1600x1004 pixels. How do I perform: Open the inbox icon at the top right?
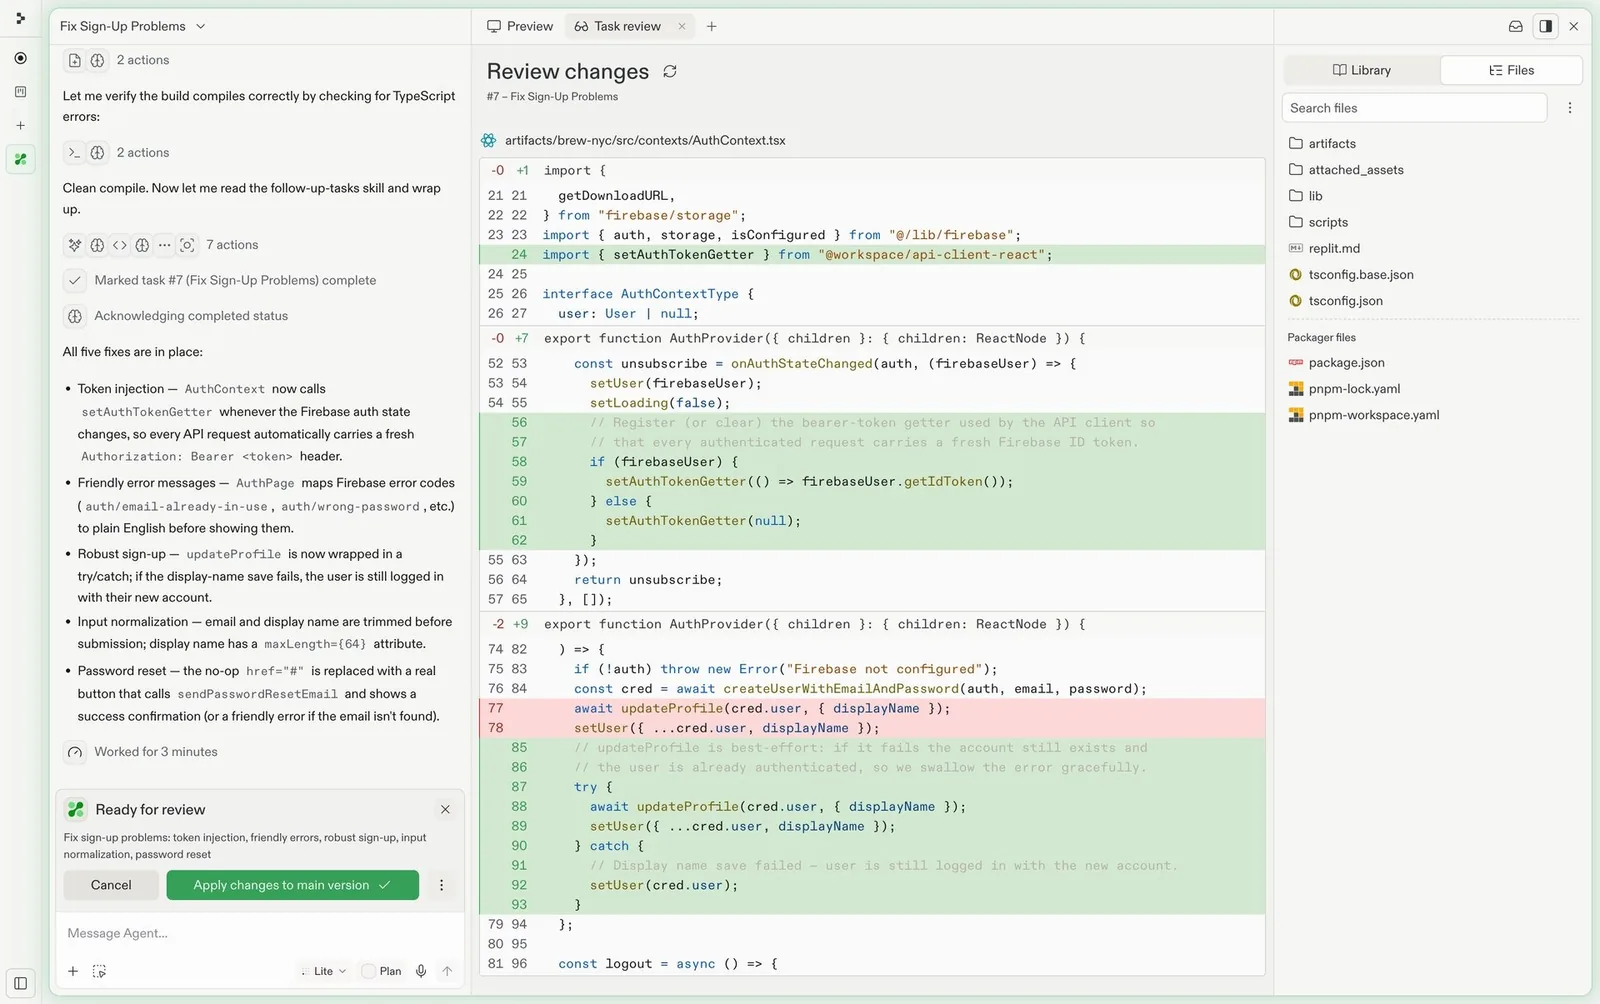click(1516, 26)
